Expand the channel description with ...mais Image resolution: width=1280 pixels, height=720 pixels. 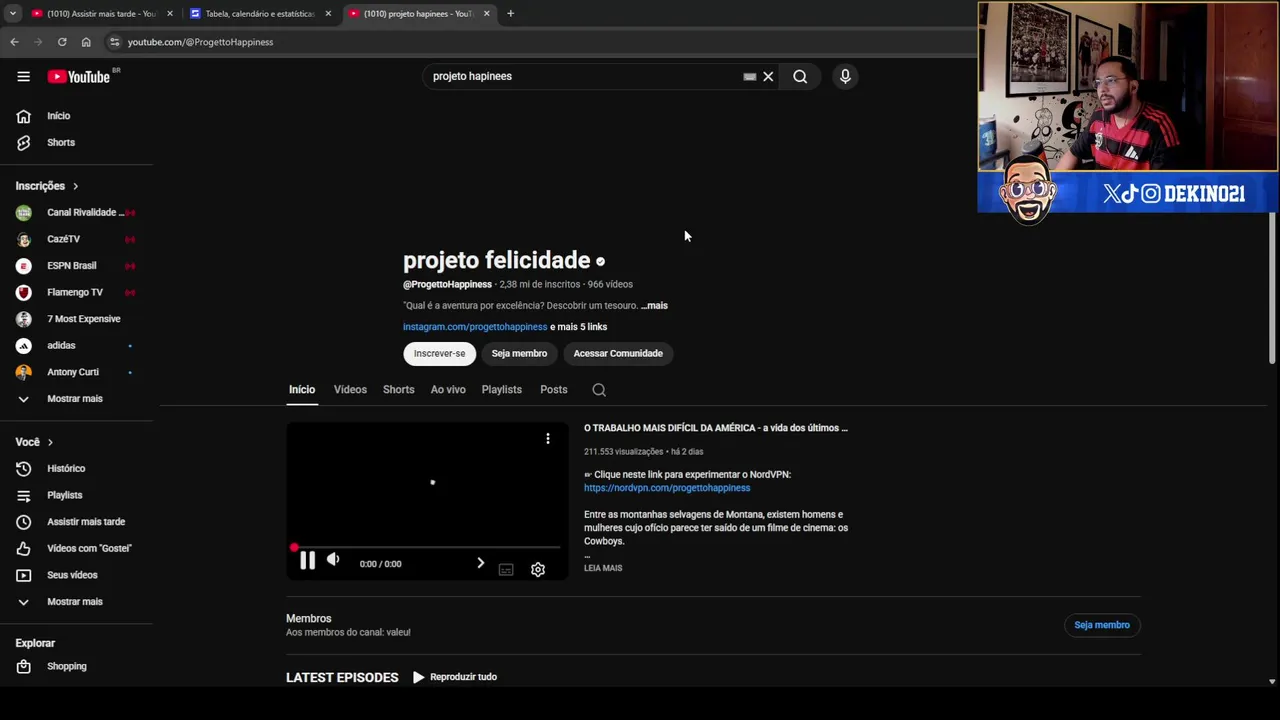click(655, 306)
